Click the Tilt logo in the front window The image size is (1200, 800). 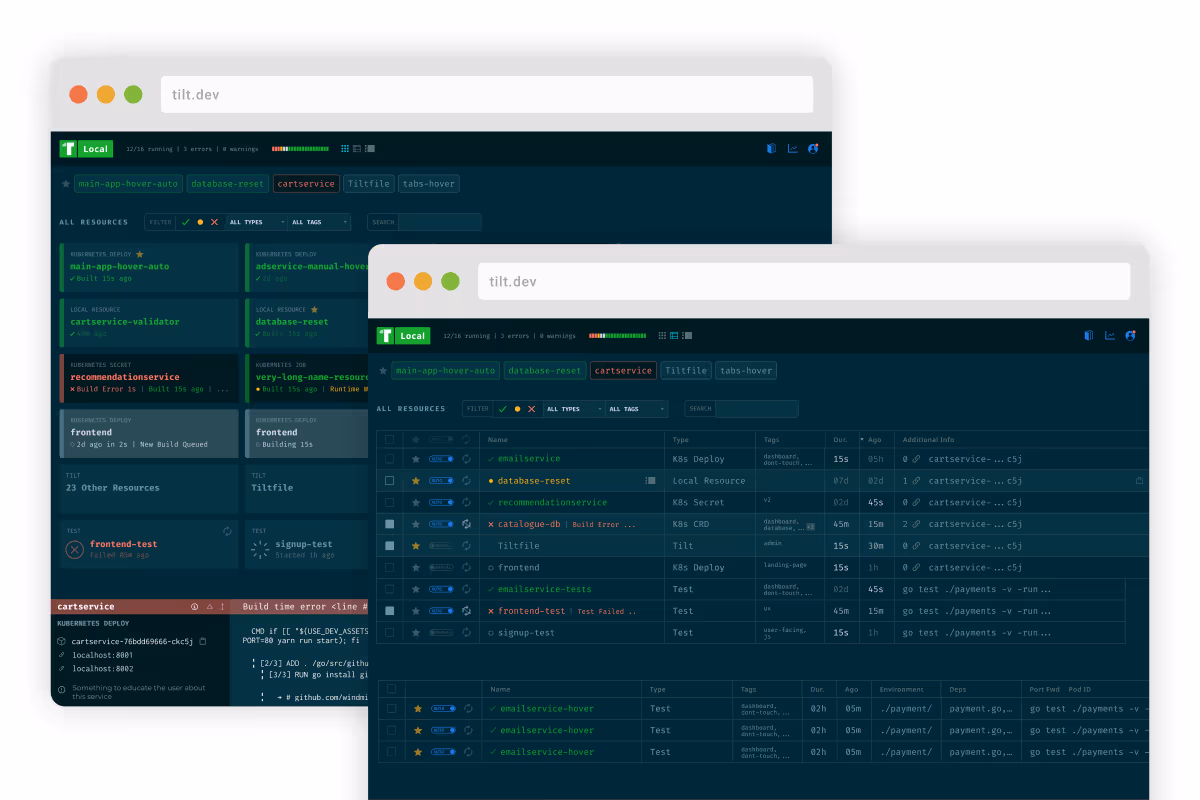coord(385,336)
